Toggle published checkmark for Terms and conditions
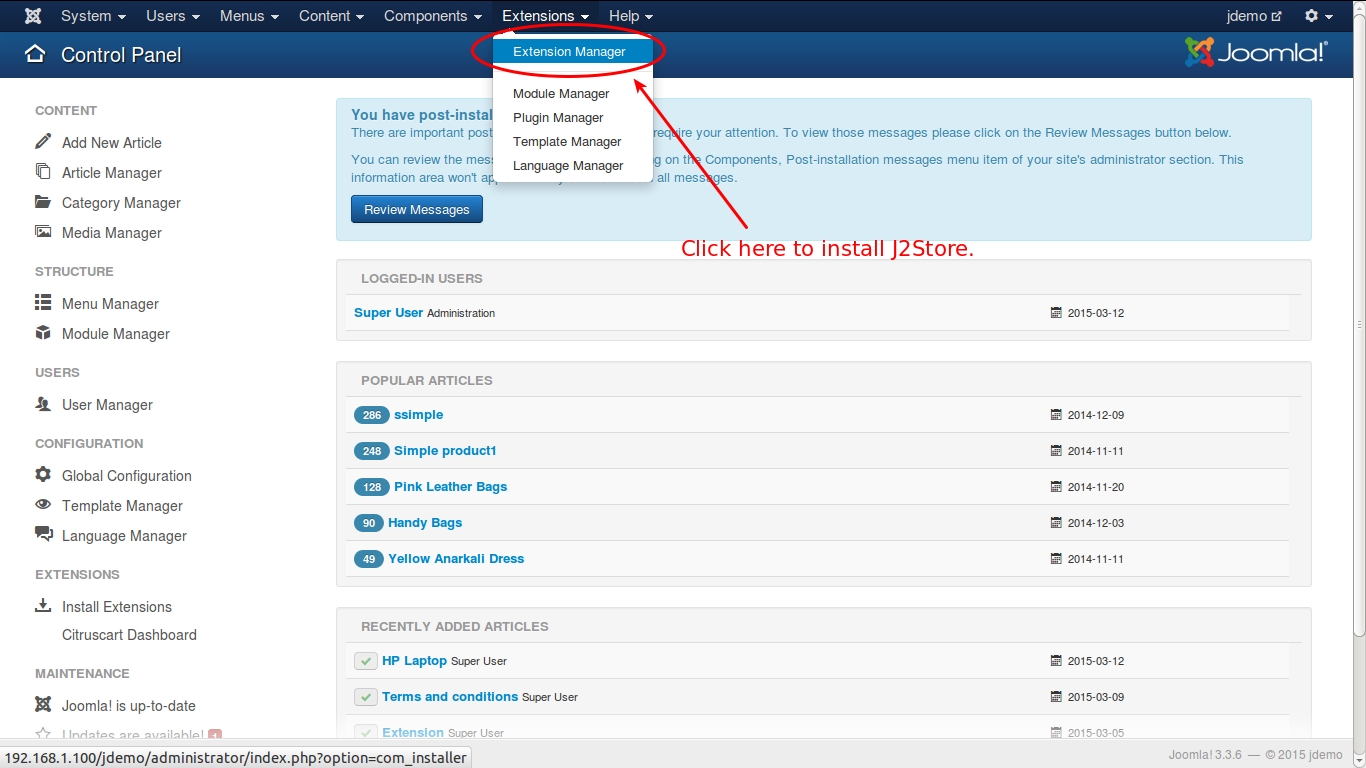1366x768 pixels. [x=365, y=697]
